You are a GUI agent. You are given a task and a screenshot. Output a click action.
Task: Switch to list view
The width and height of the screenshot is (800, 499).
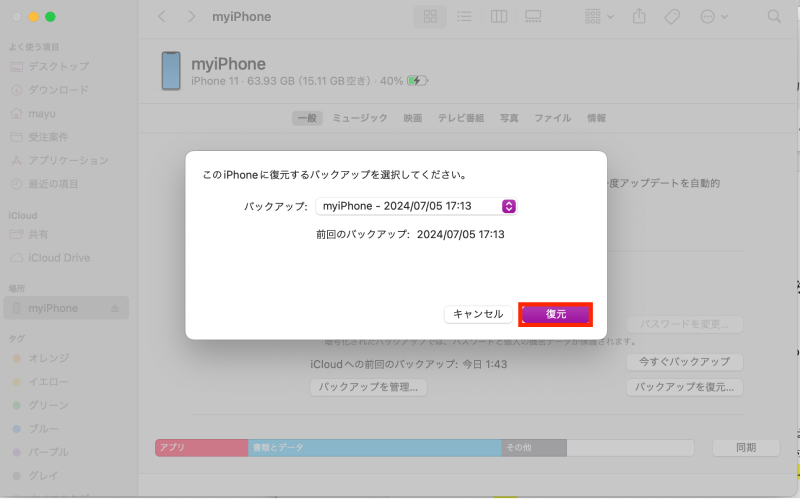point(464,17)
